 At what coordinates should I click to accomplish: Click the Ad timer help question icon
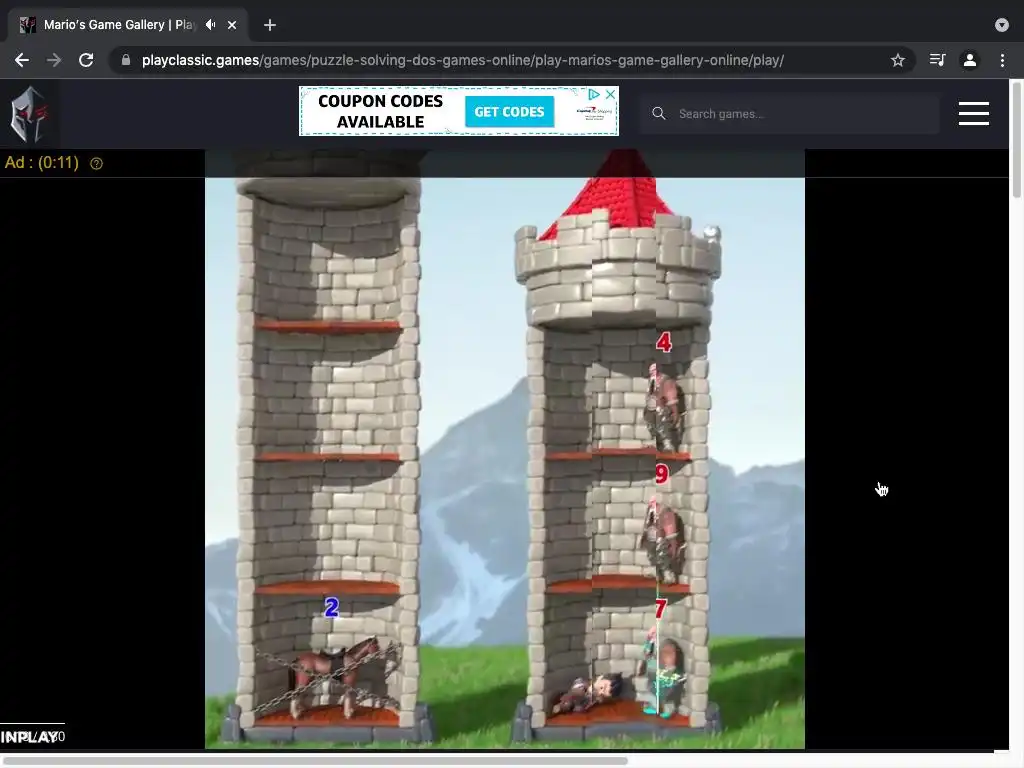(97, 163)
